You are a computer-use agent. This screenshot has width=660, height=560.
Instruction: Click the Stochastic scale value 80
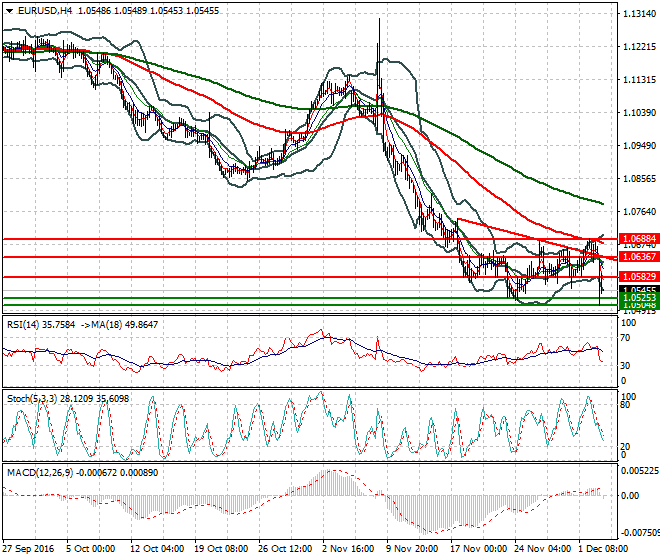point(626,405)
